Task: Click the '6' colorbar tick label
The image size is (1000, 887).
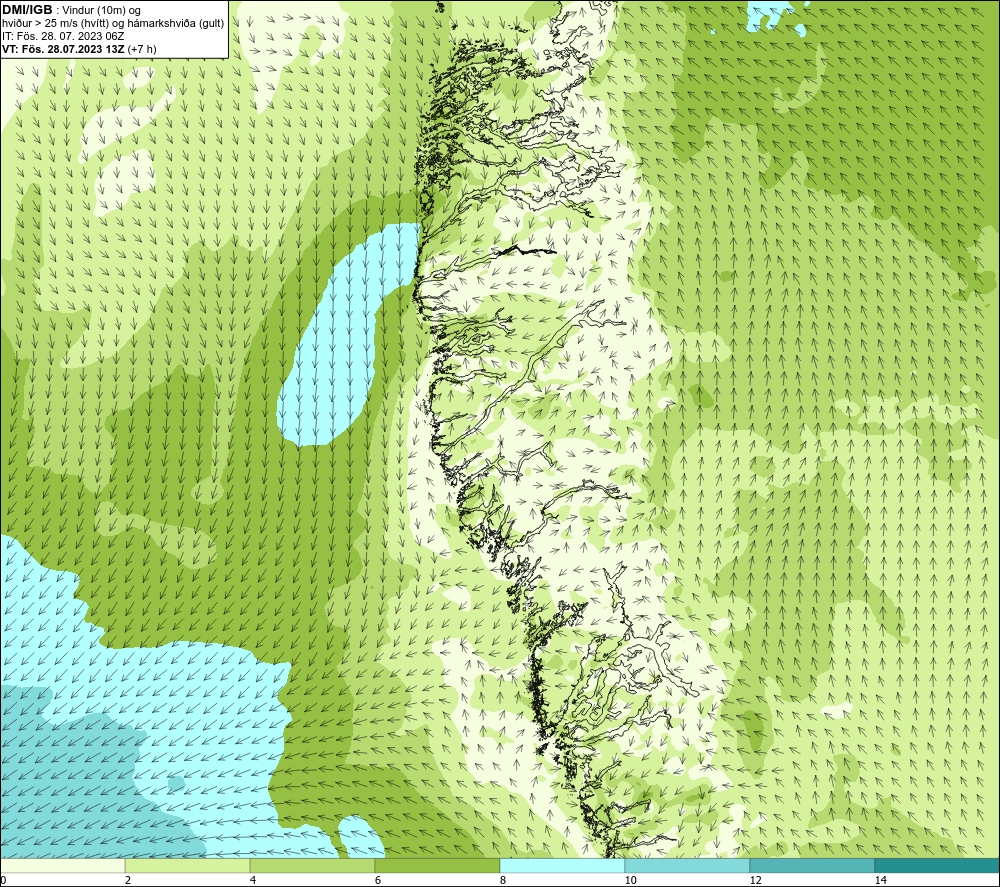Action: click(378, 880)
